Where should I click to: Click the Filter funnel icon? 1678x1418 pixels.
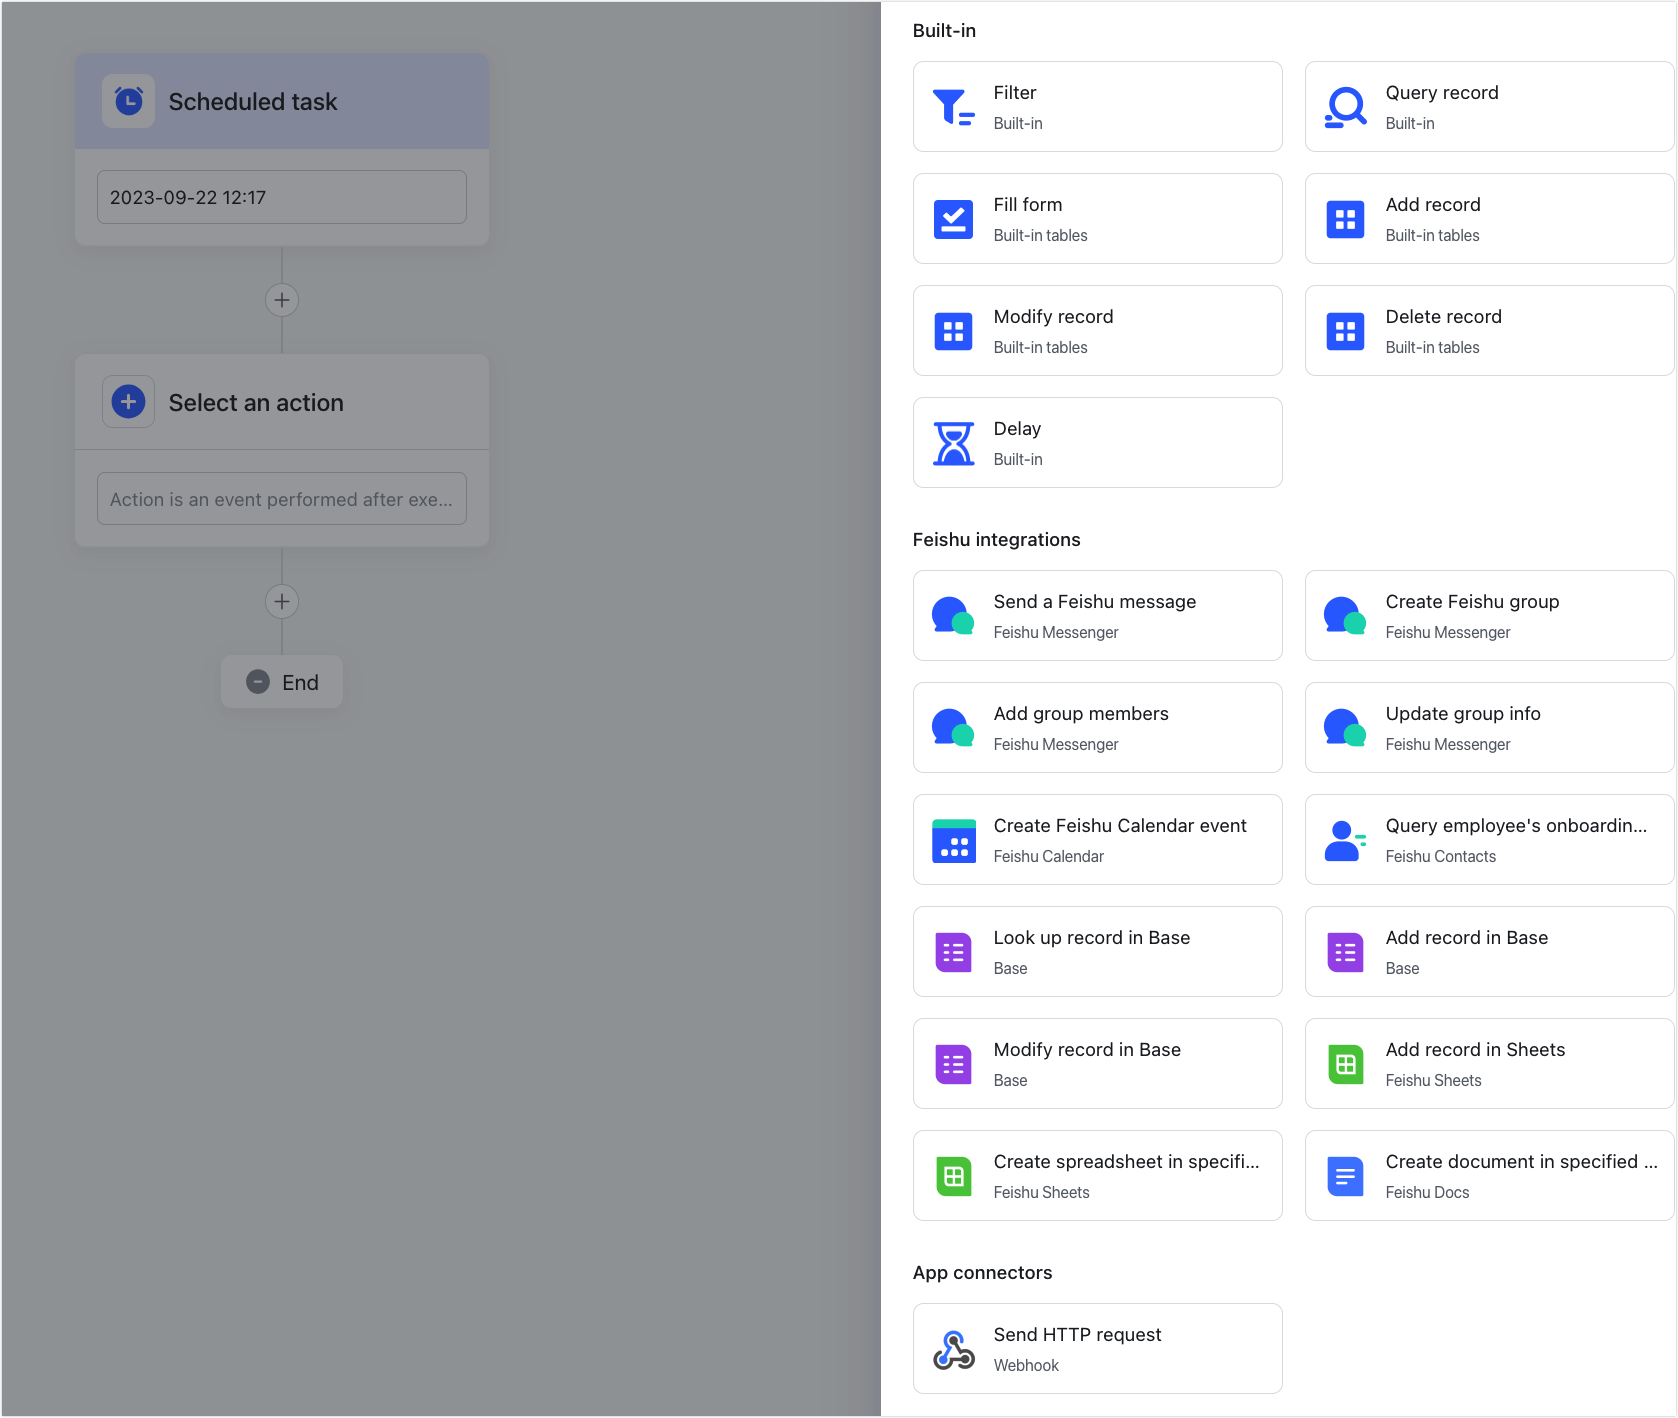(x=953, y=107)
